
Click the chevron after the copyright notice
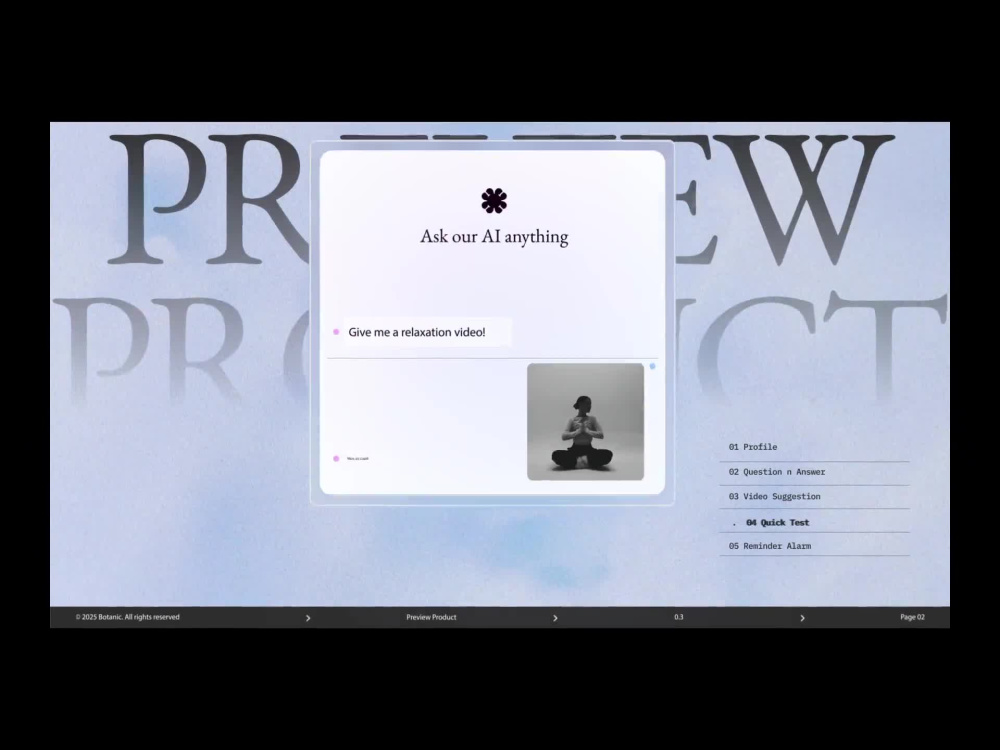click(x=308, y=618)
